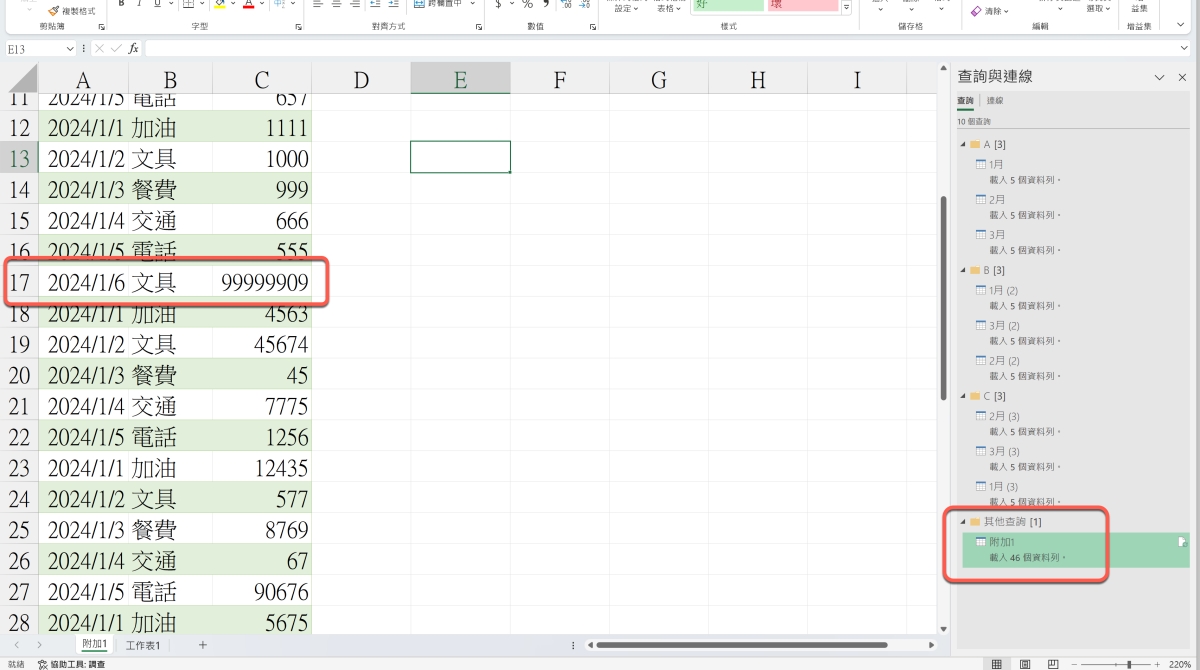Center-align text in the ribbon
This screenshot has height=670, width=1200.
[x=337, y=5]
